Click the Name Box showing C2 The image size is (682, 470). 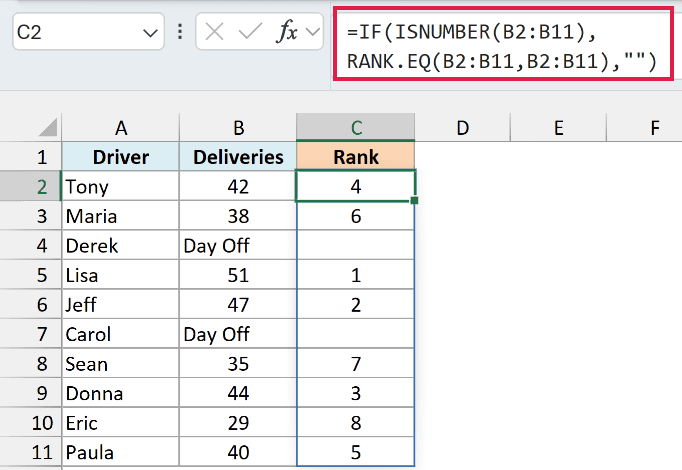coord(88,32)
